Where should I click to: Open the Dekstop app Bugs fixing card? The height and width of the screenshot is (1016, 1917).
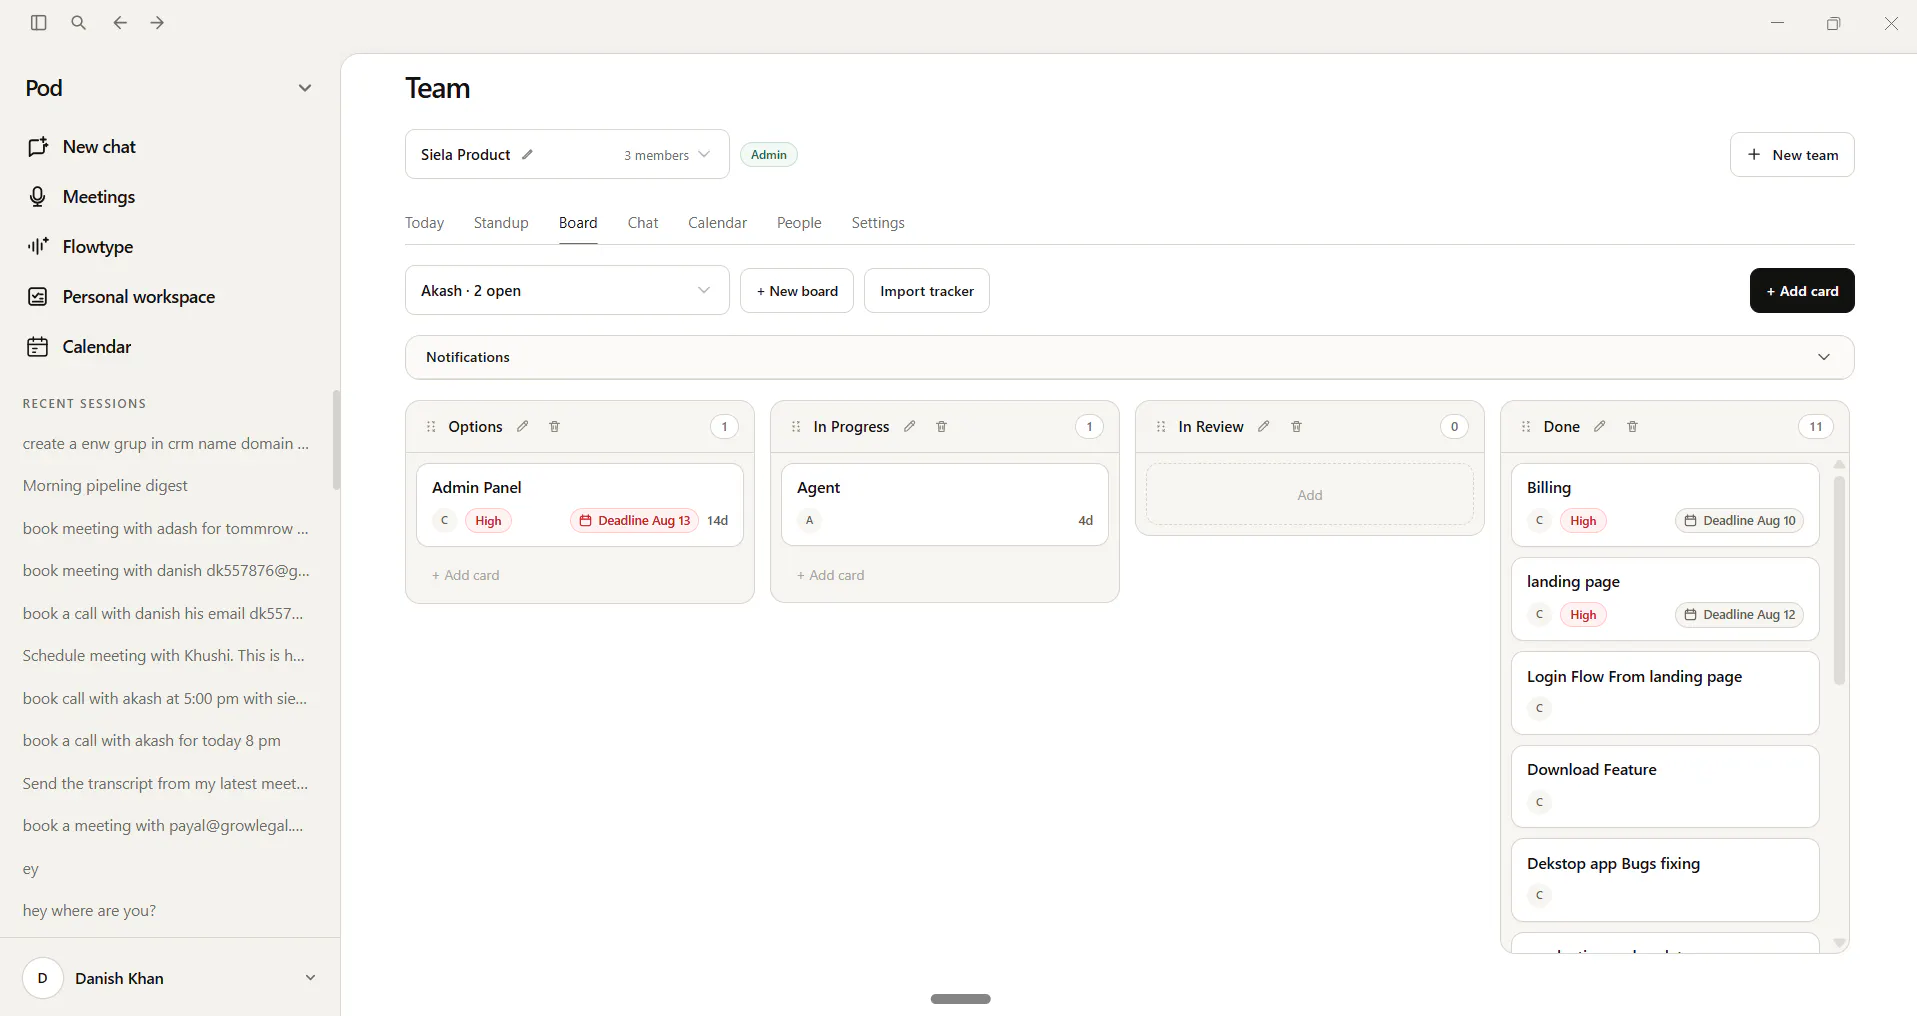(1665, 880)
